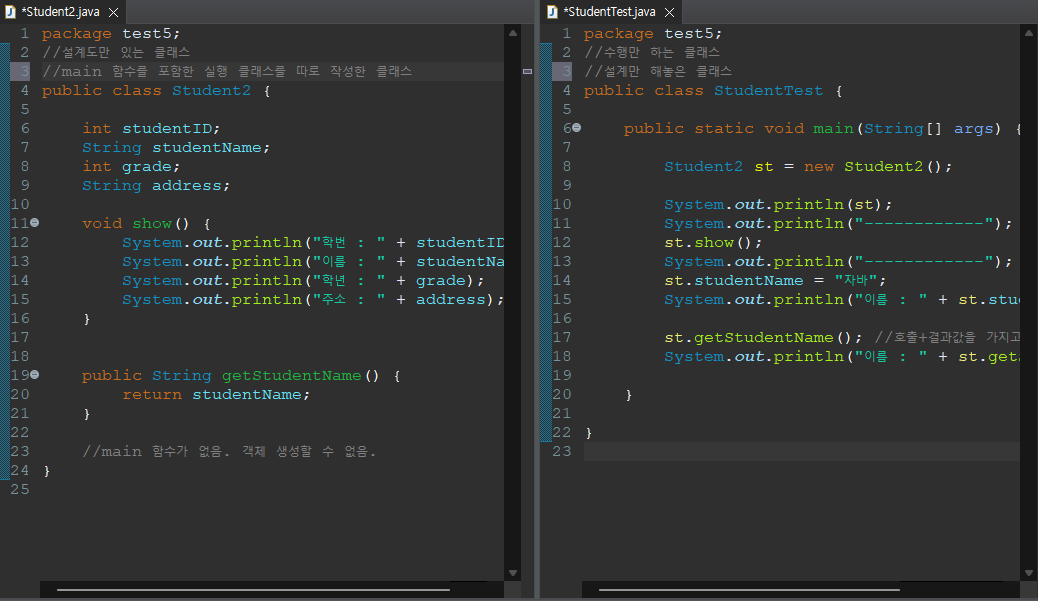The width and height of the screenshot is (1038, 601).
Task: Click 'st.getStudentName();' call on line 17
Action: point(763,338)
